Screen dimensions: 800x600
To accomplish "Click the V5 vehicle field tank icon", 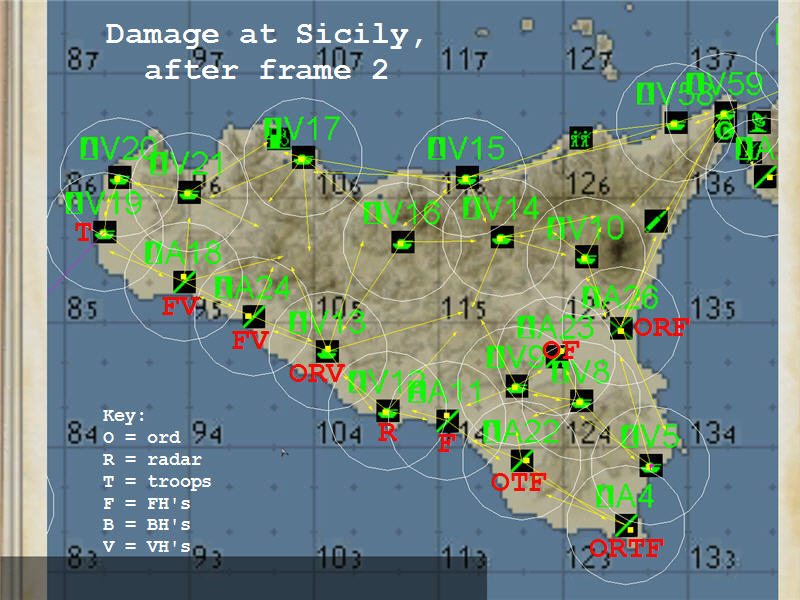I will point(651,466).
